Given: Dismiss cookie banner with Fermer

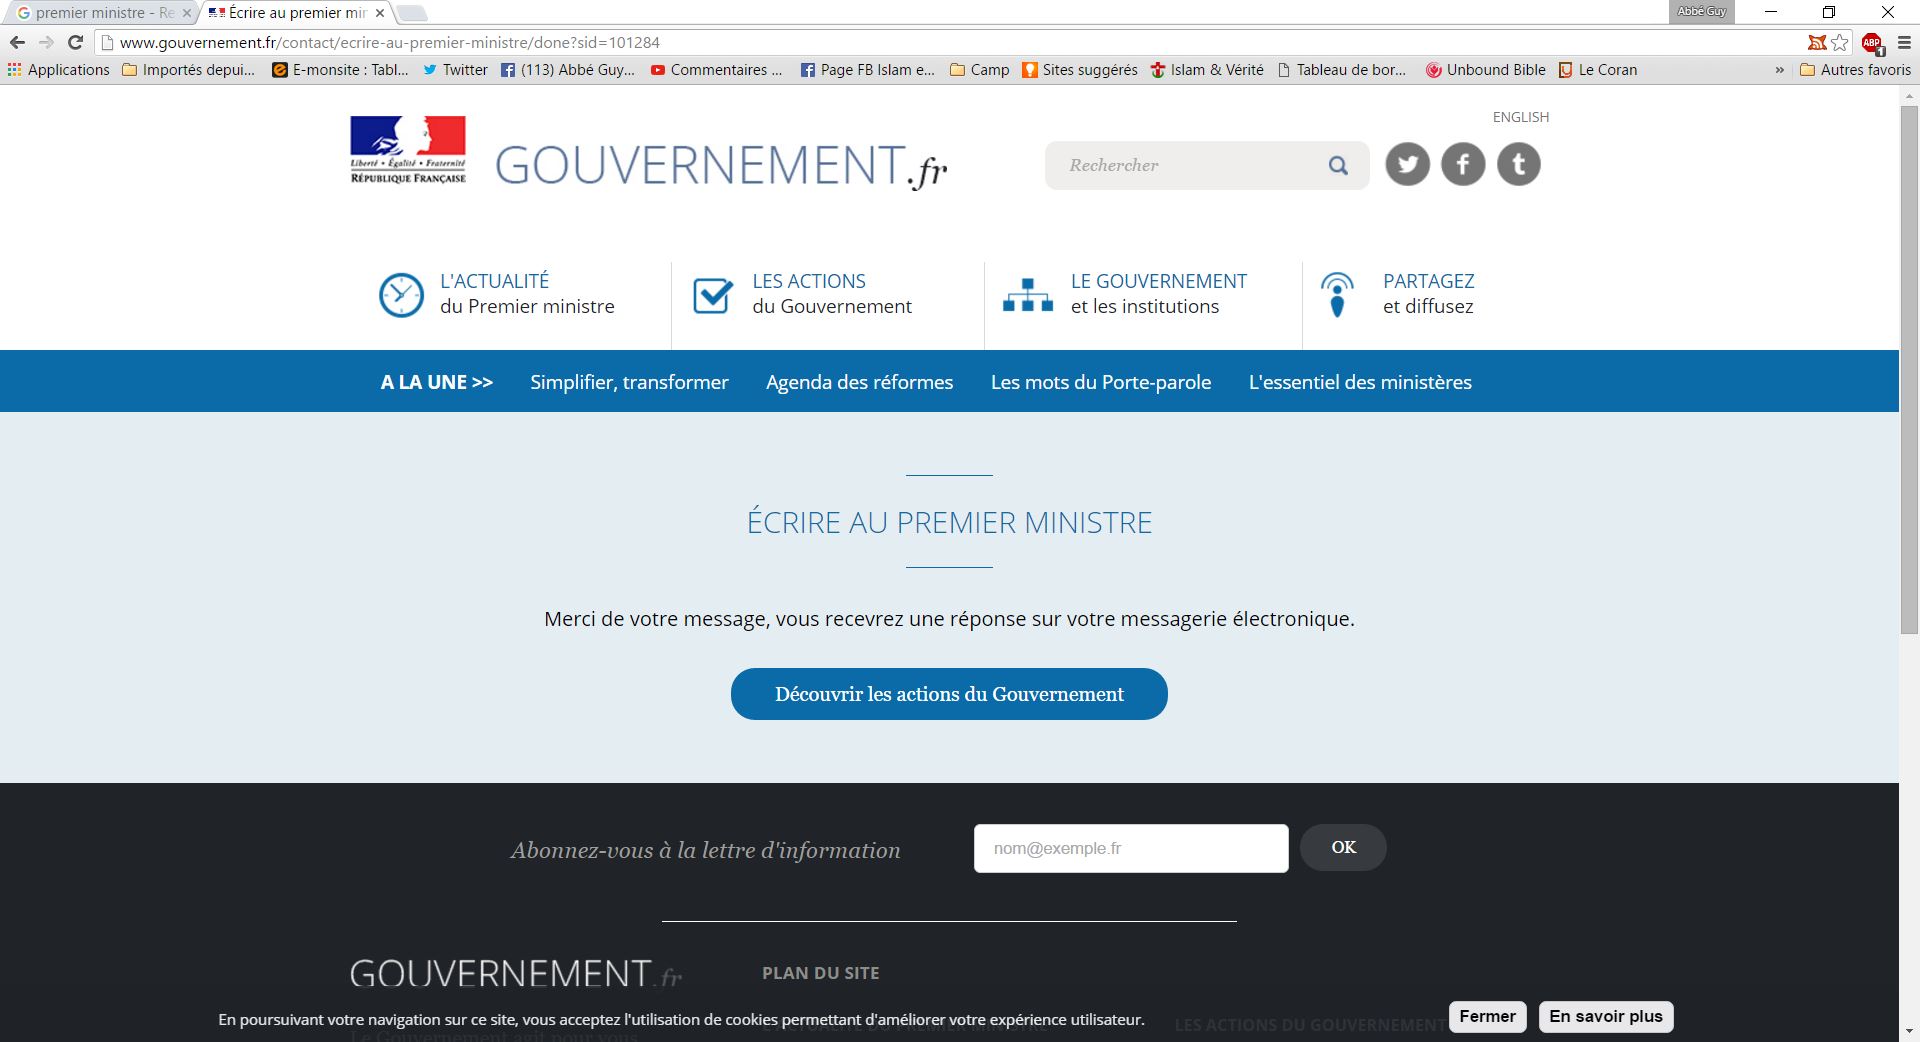Looking at the screenshot, I should click(x=1487, y=1017).
